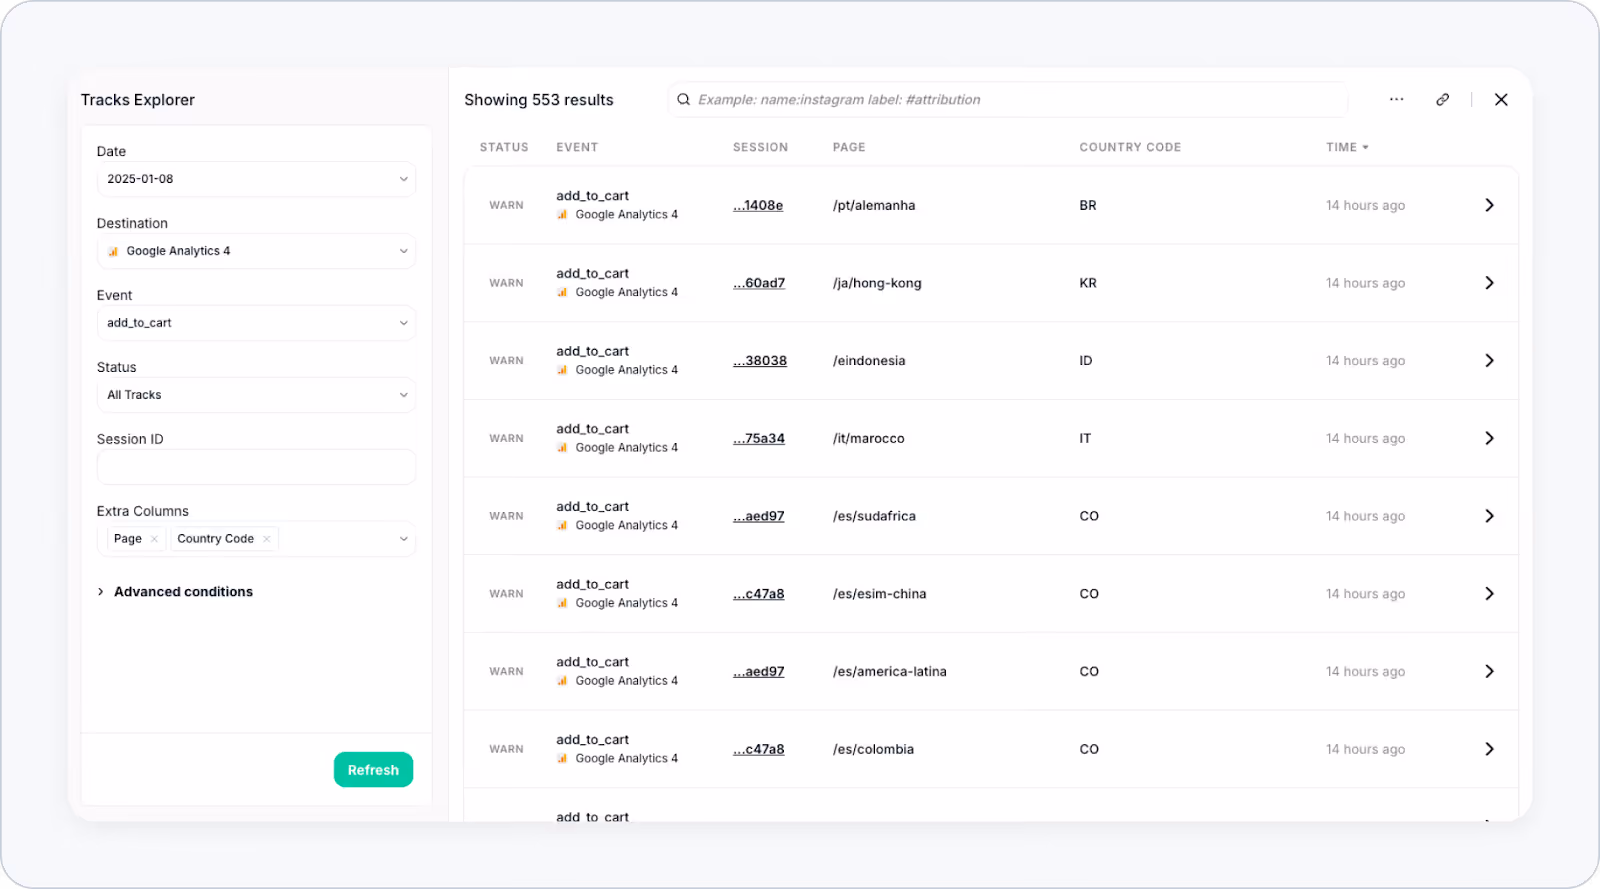Click the EVENT column header
The height and width of the screenshot is (889, 1600).
[x=577, y=147]
